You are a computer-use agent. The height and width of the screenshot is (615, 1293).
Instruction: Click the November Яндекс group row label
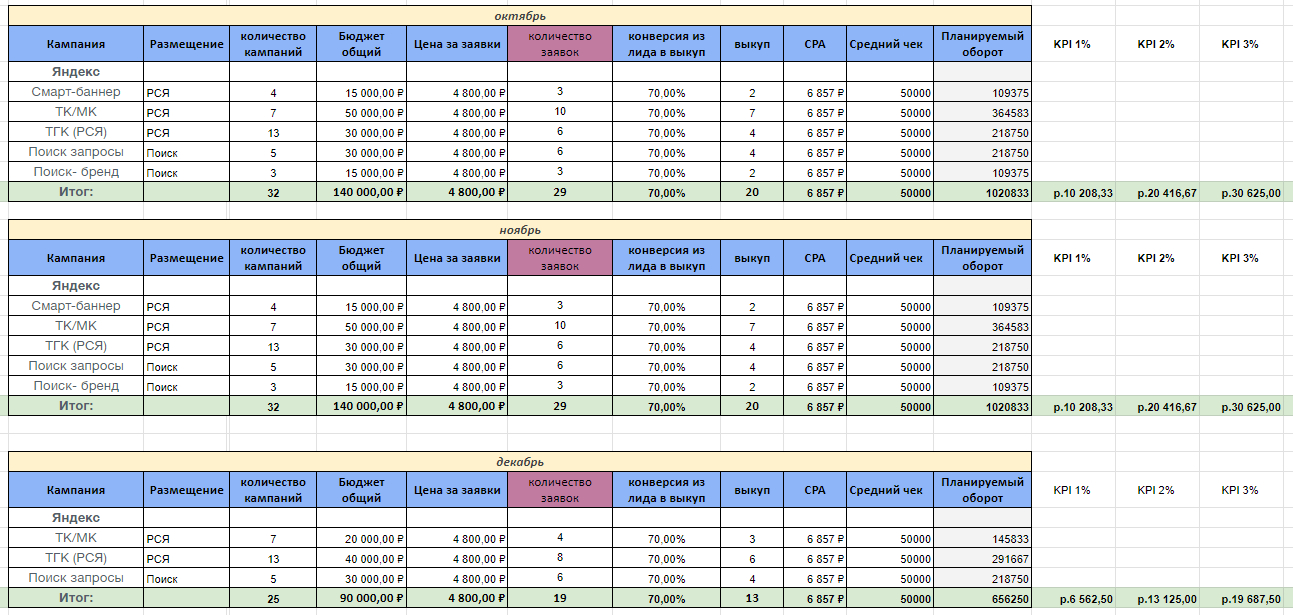(x=76, y=286)
